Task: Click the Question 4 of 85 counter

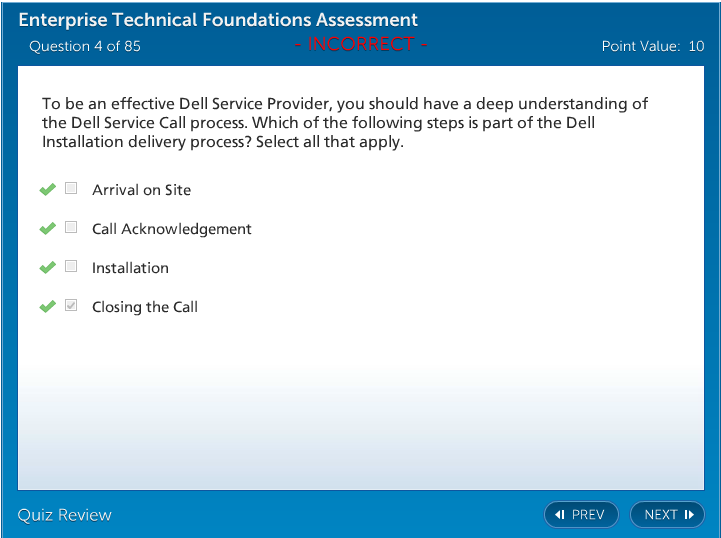Action: [x=85, y=46]
